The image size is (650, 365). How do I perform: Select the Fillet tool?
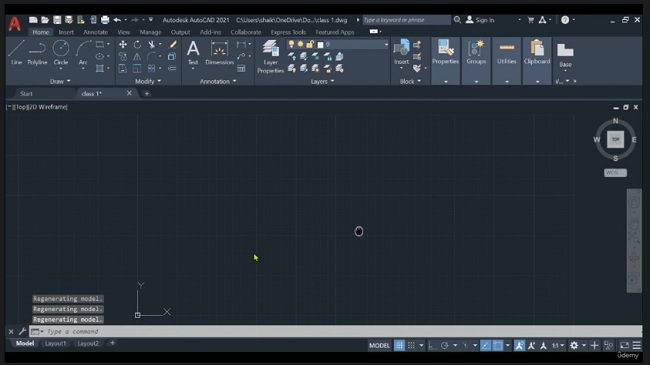click(x=152, y=56)
